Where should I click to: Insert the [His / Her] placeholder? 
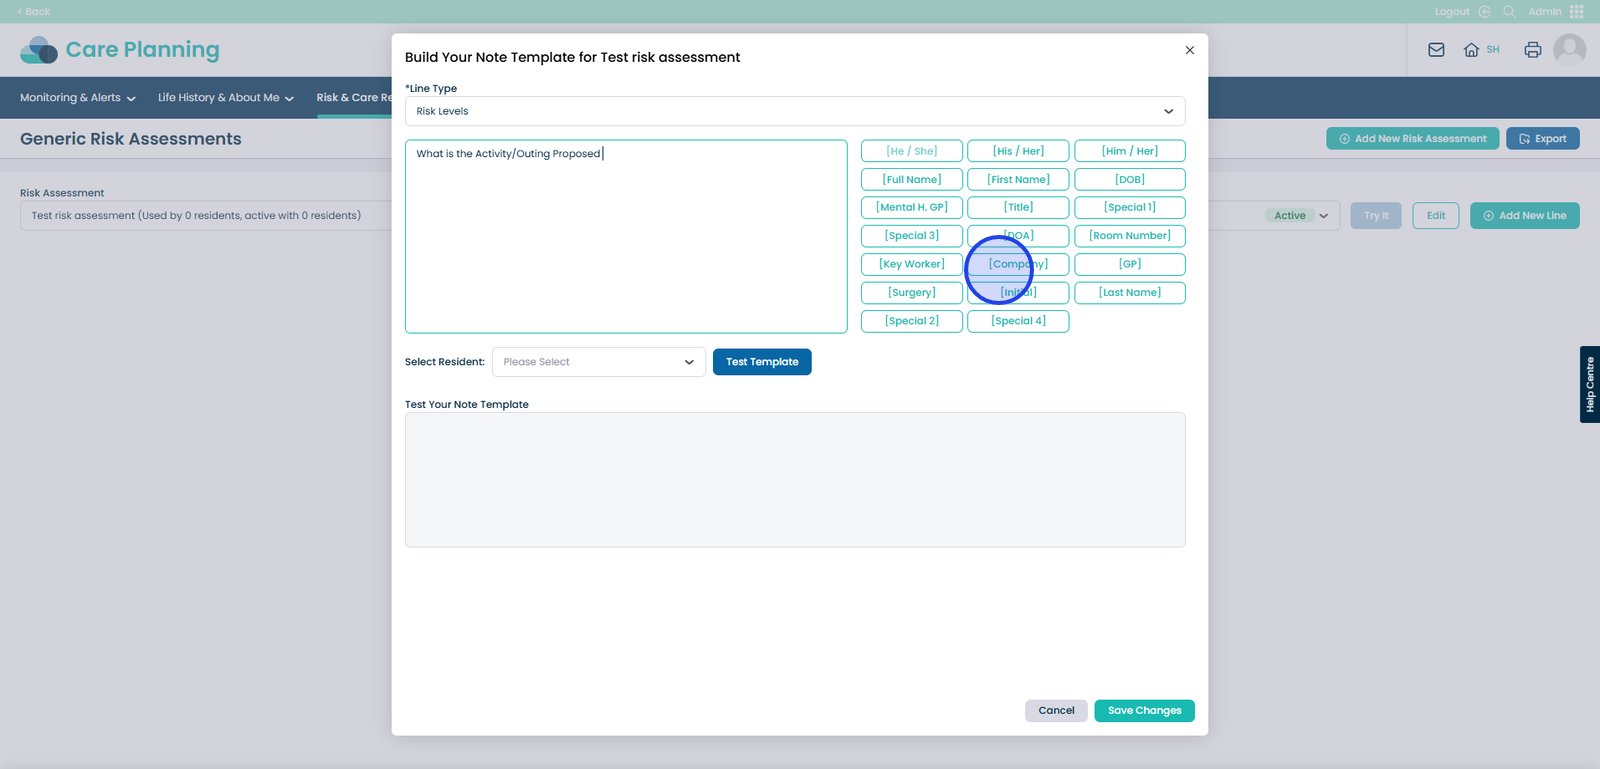[x=1018, y=151]
